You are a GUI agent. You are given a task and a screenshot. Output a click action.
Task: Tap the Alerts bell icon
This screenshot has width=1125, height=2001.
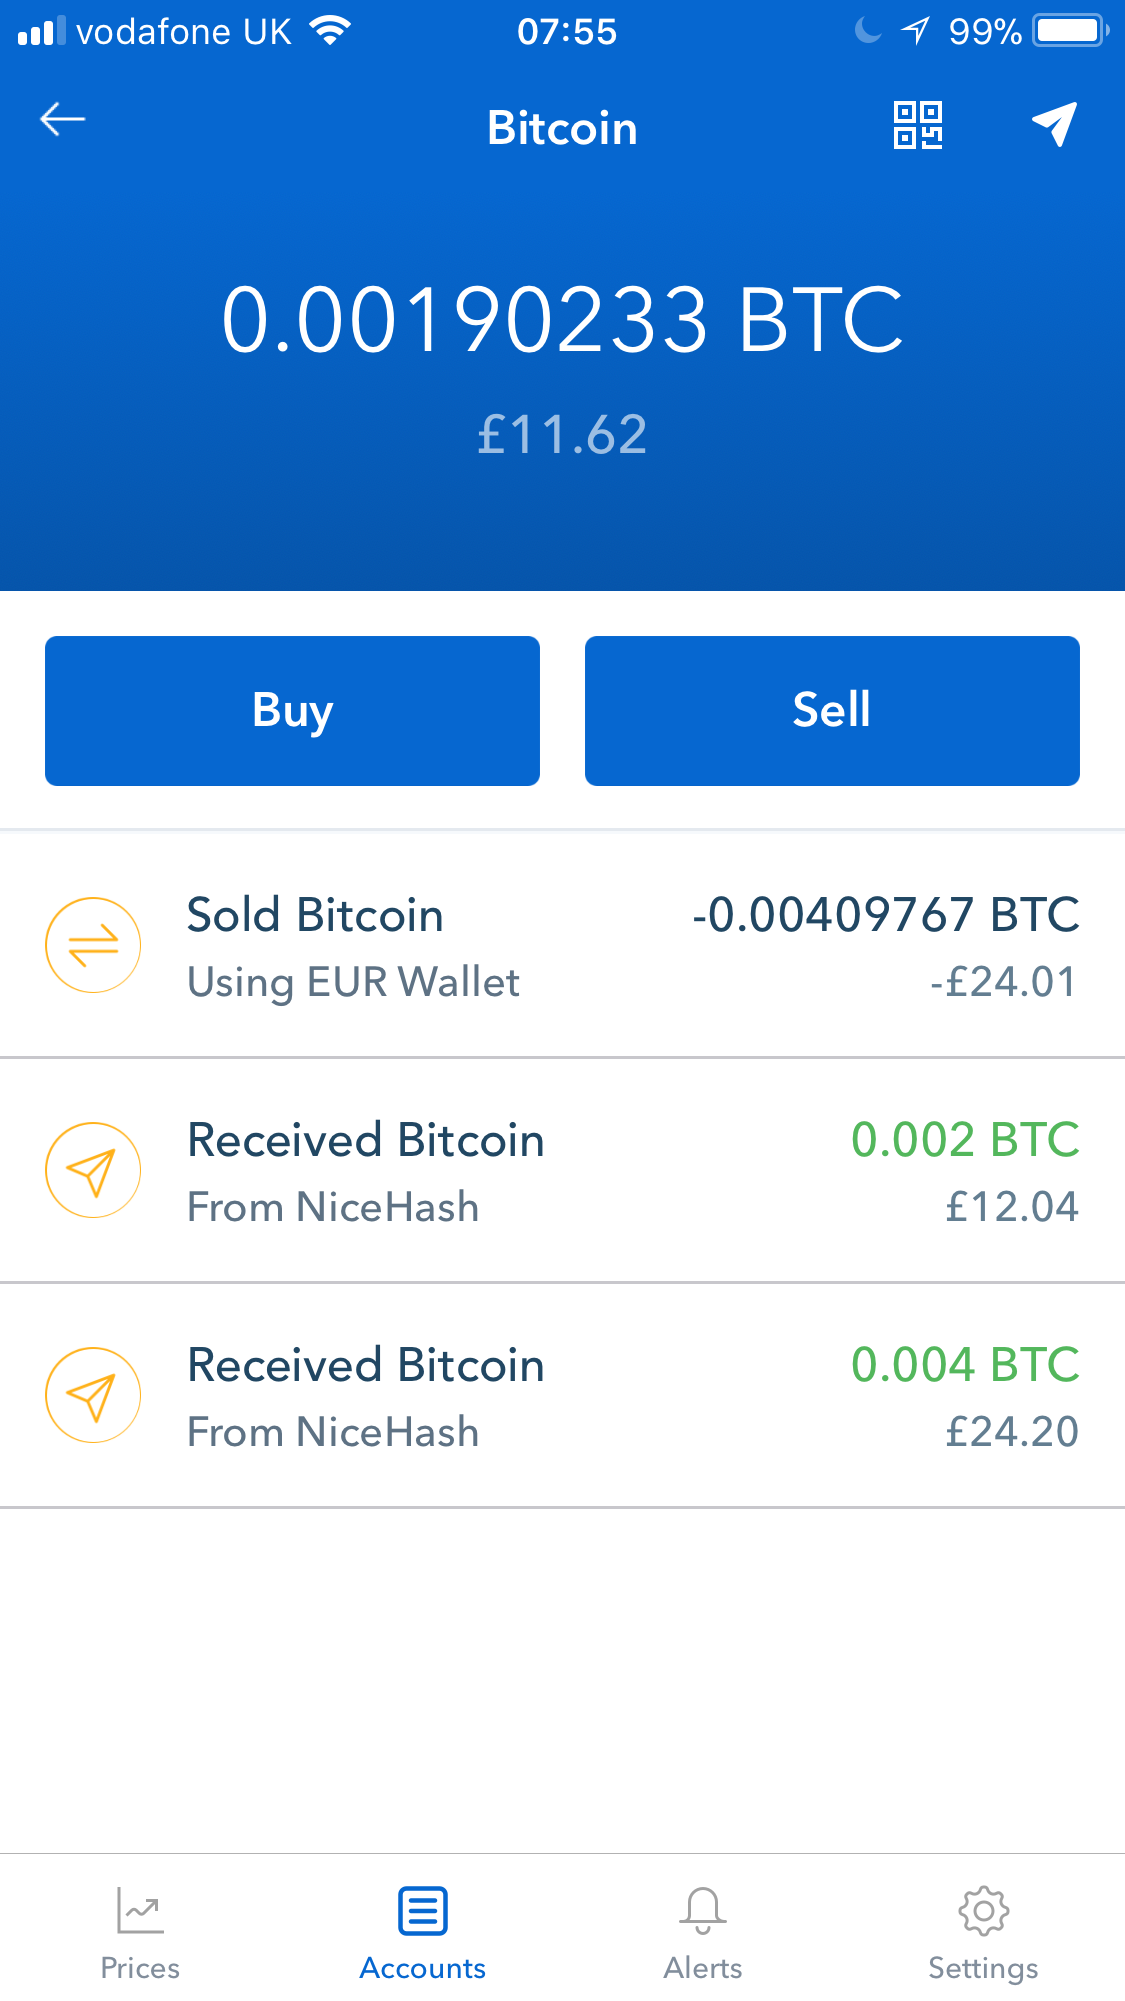click(x=703, y=1910)
